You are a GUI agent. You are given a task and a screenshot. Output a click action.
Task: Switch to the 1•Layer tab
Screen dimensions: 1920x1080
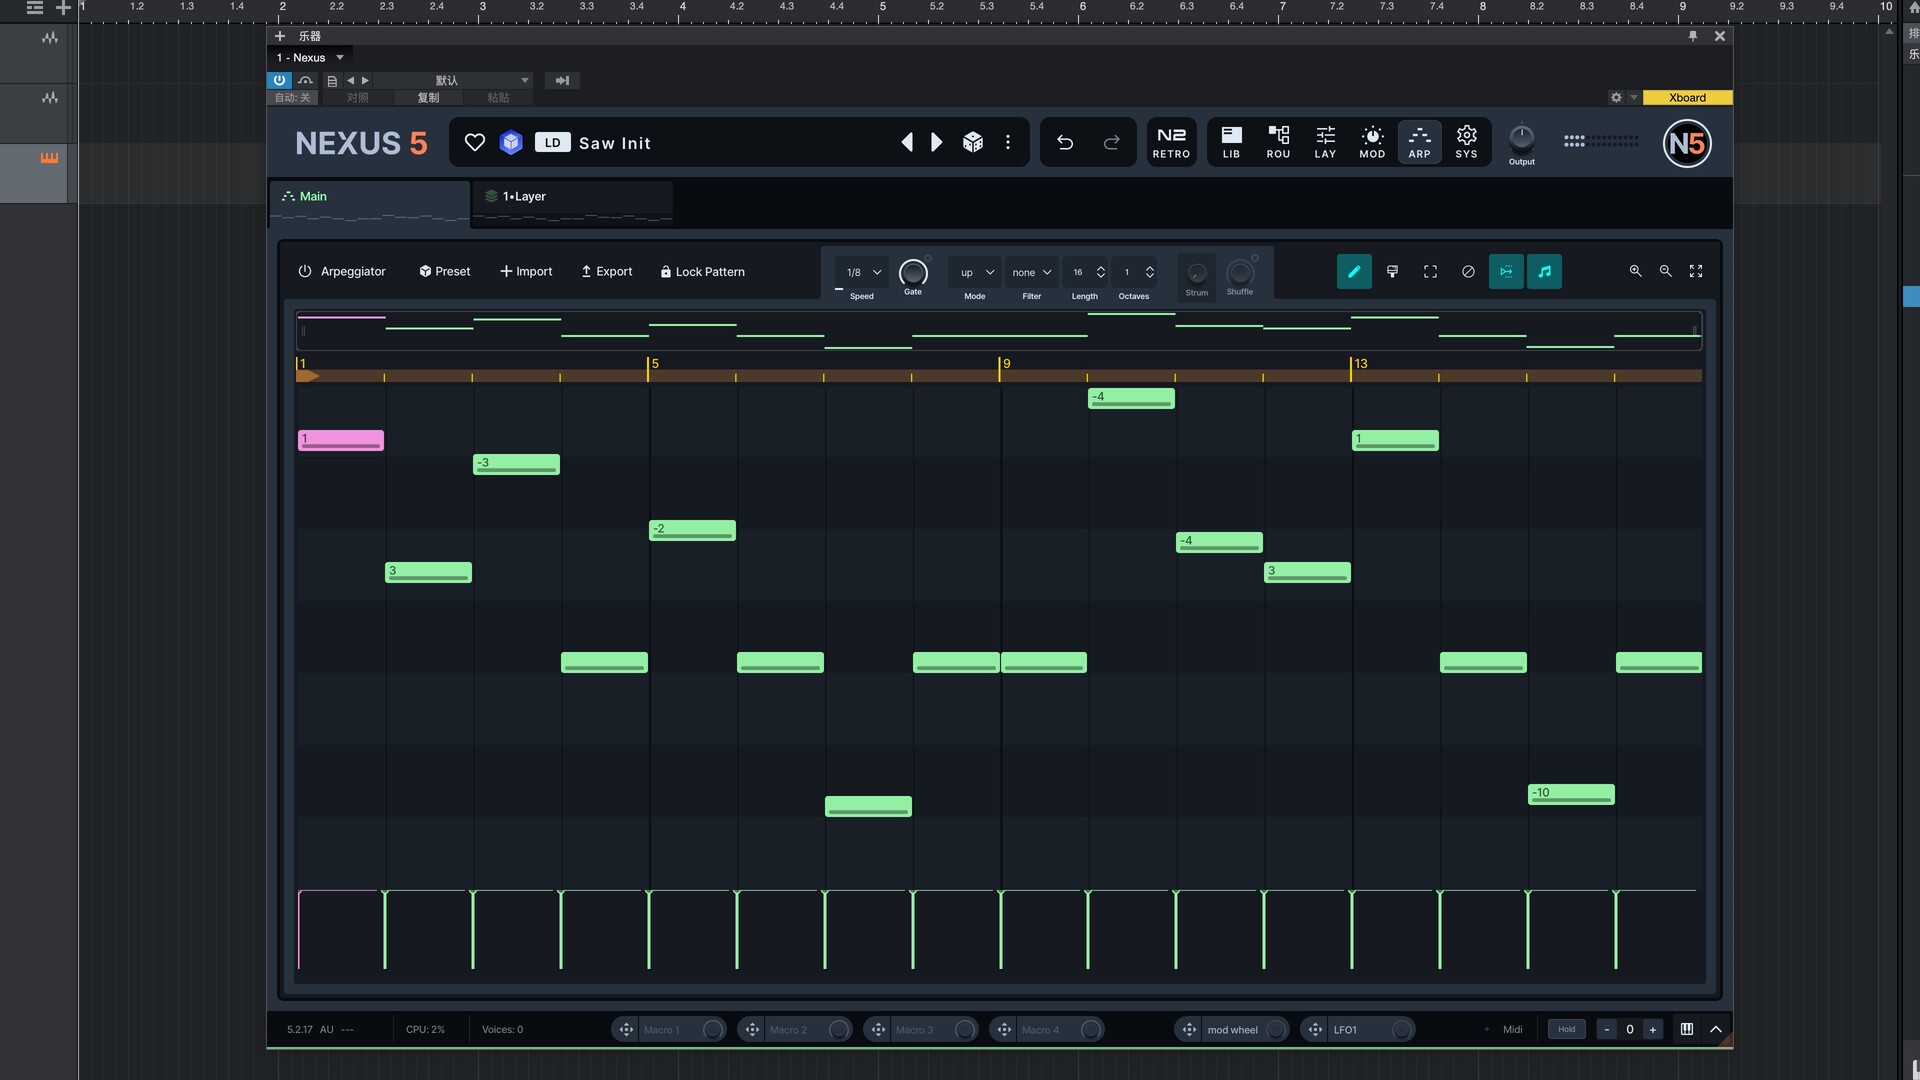[x=572, y=204]
